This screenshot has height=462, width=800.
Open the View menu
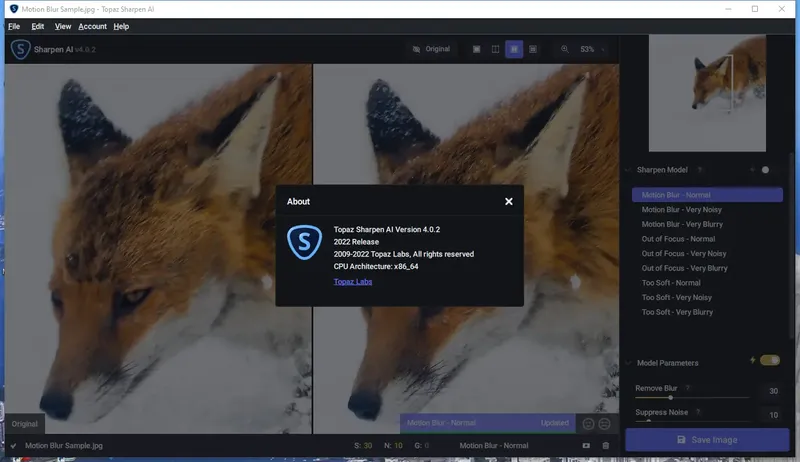(63, 27)
